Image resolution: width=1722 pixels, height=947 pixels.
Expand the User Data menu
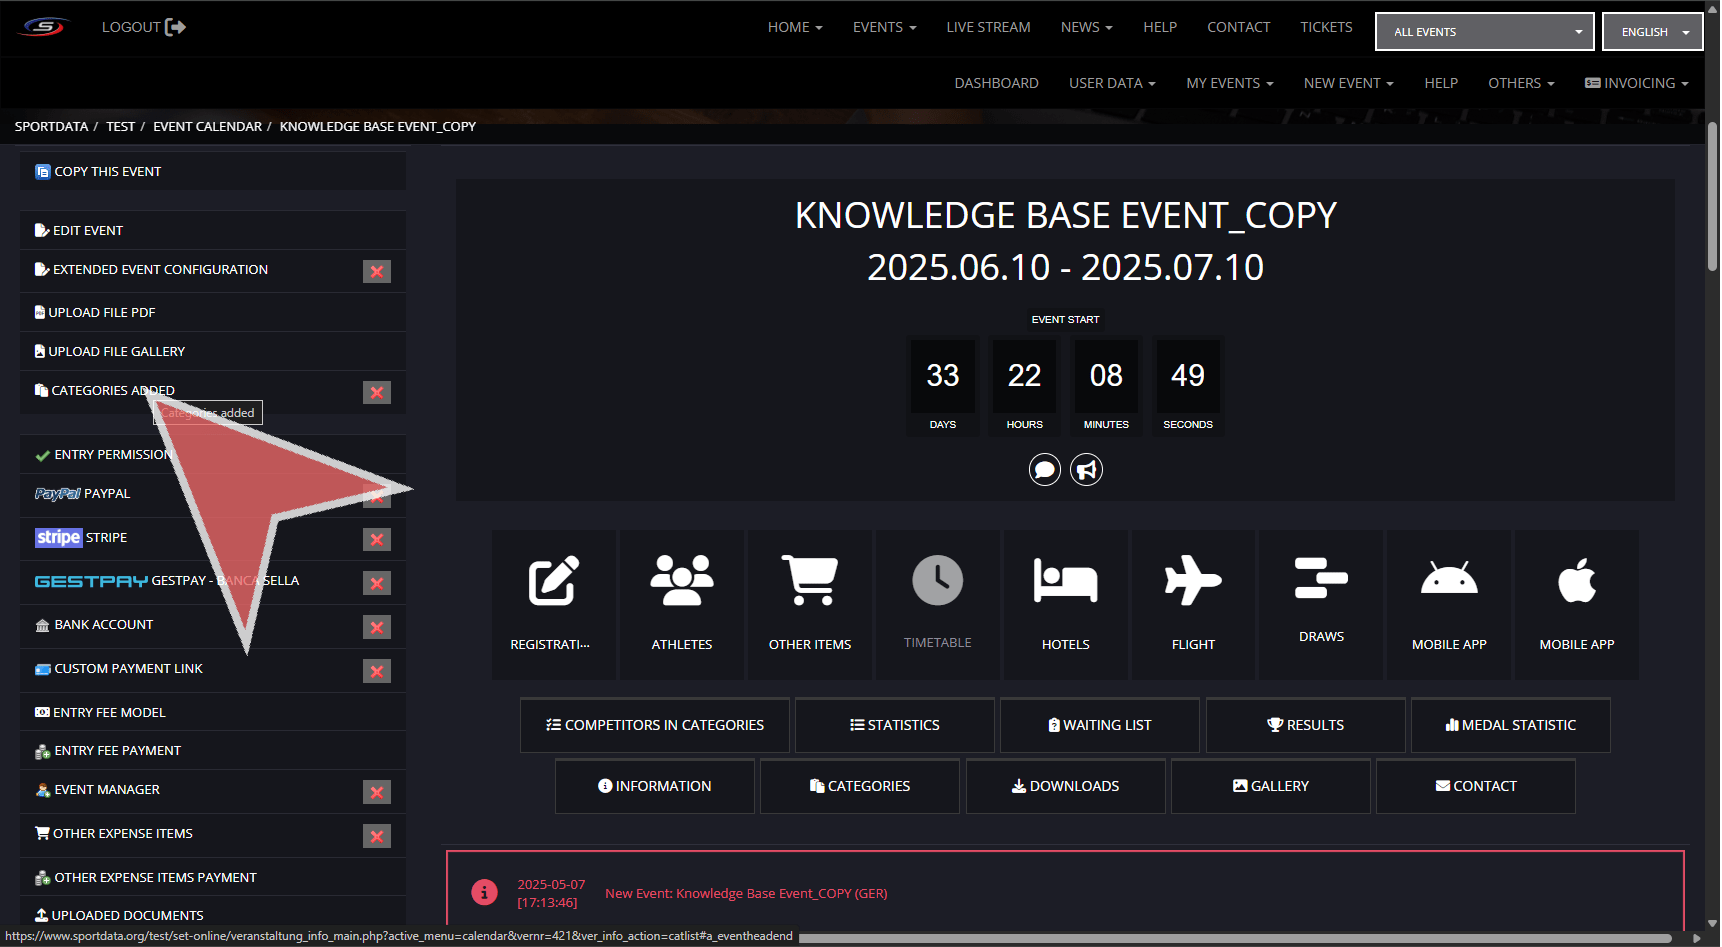click(x=1112, y=83)
